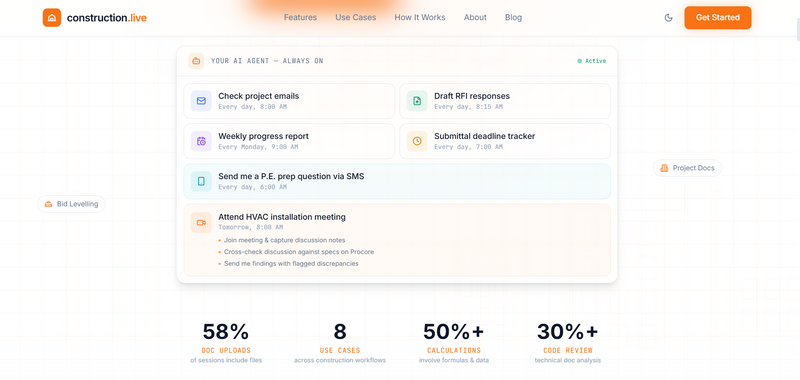Open the Weekly progress report card
800x380 pixels.
click(289, 141)
